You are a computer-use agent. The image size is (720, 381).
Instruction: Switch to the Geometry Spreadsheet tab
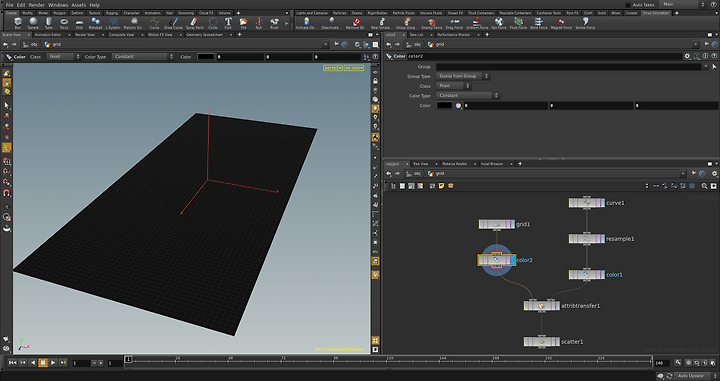[x=205, y=34]
